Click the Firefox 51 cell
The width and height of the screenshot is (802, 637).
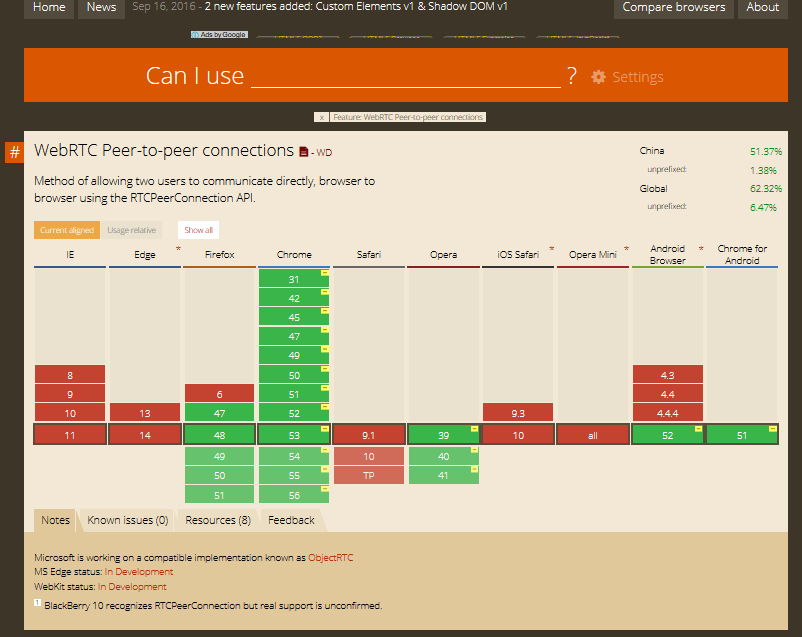point(219,495)
